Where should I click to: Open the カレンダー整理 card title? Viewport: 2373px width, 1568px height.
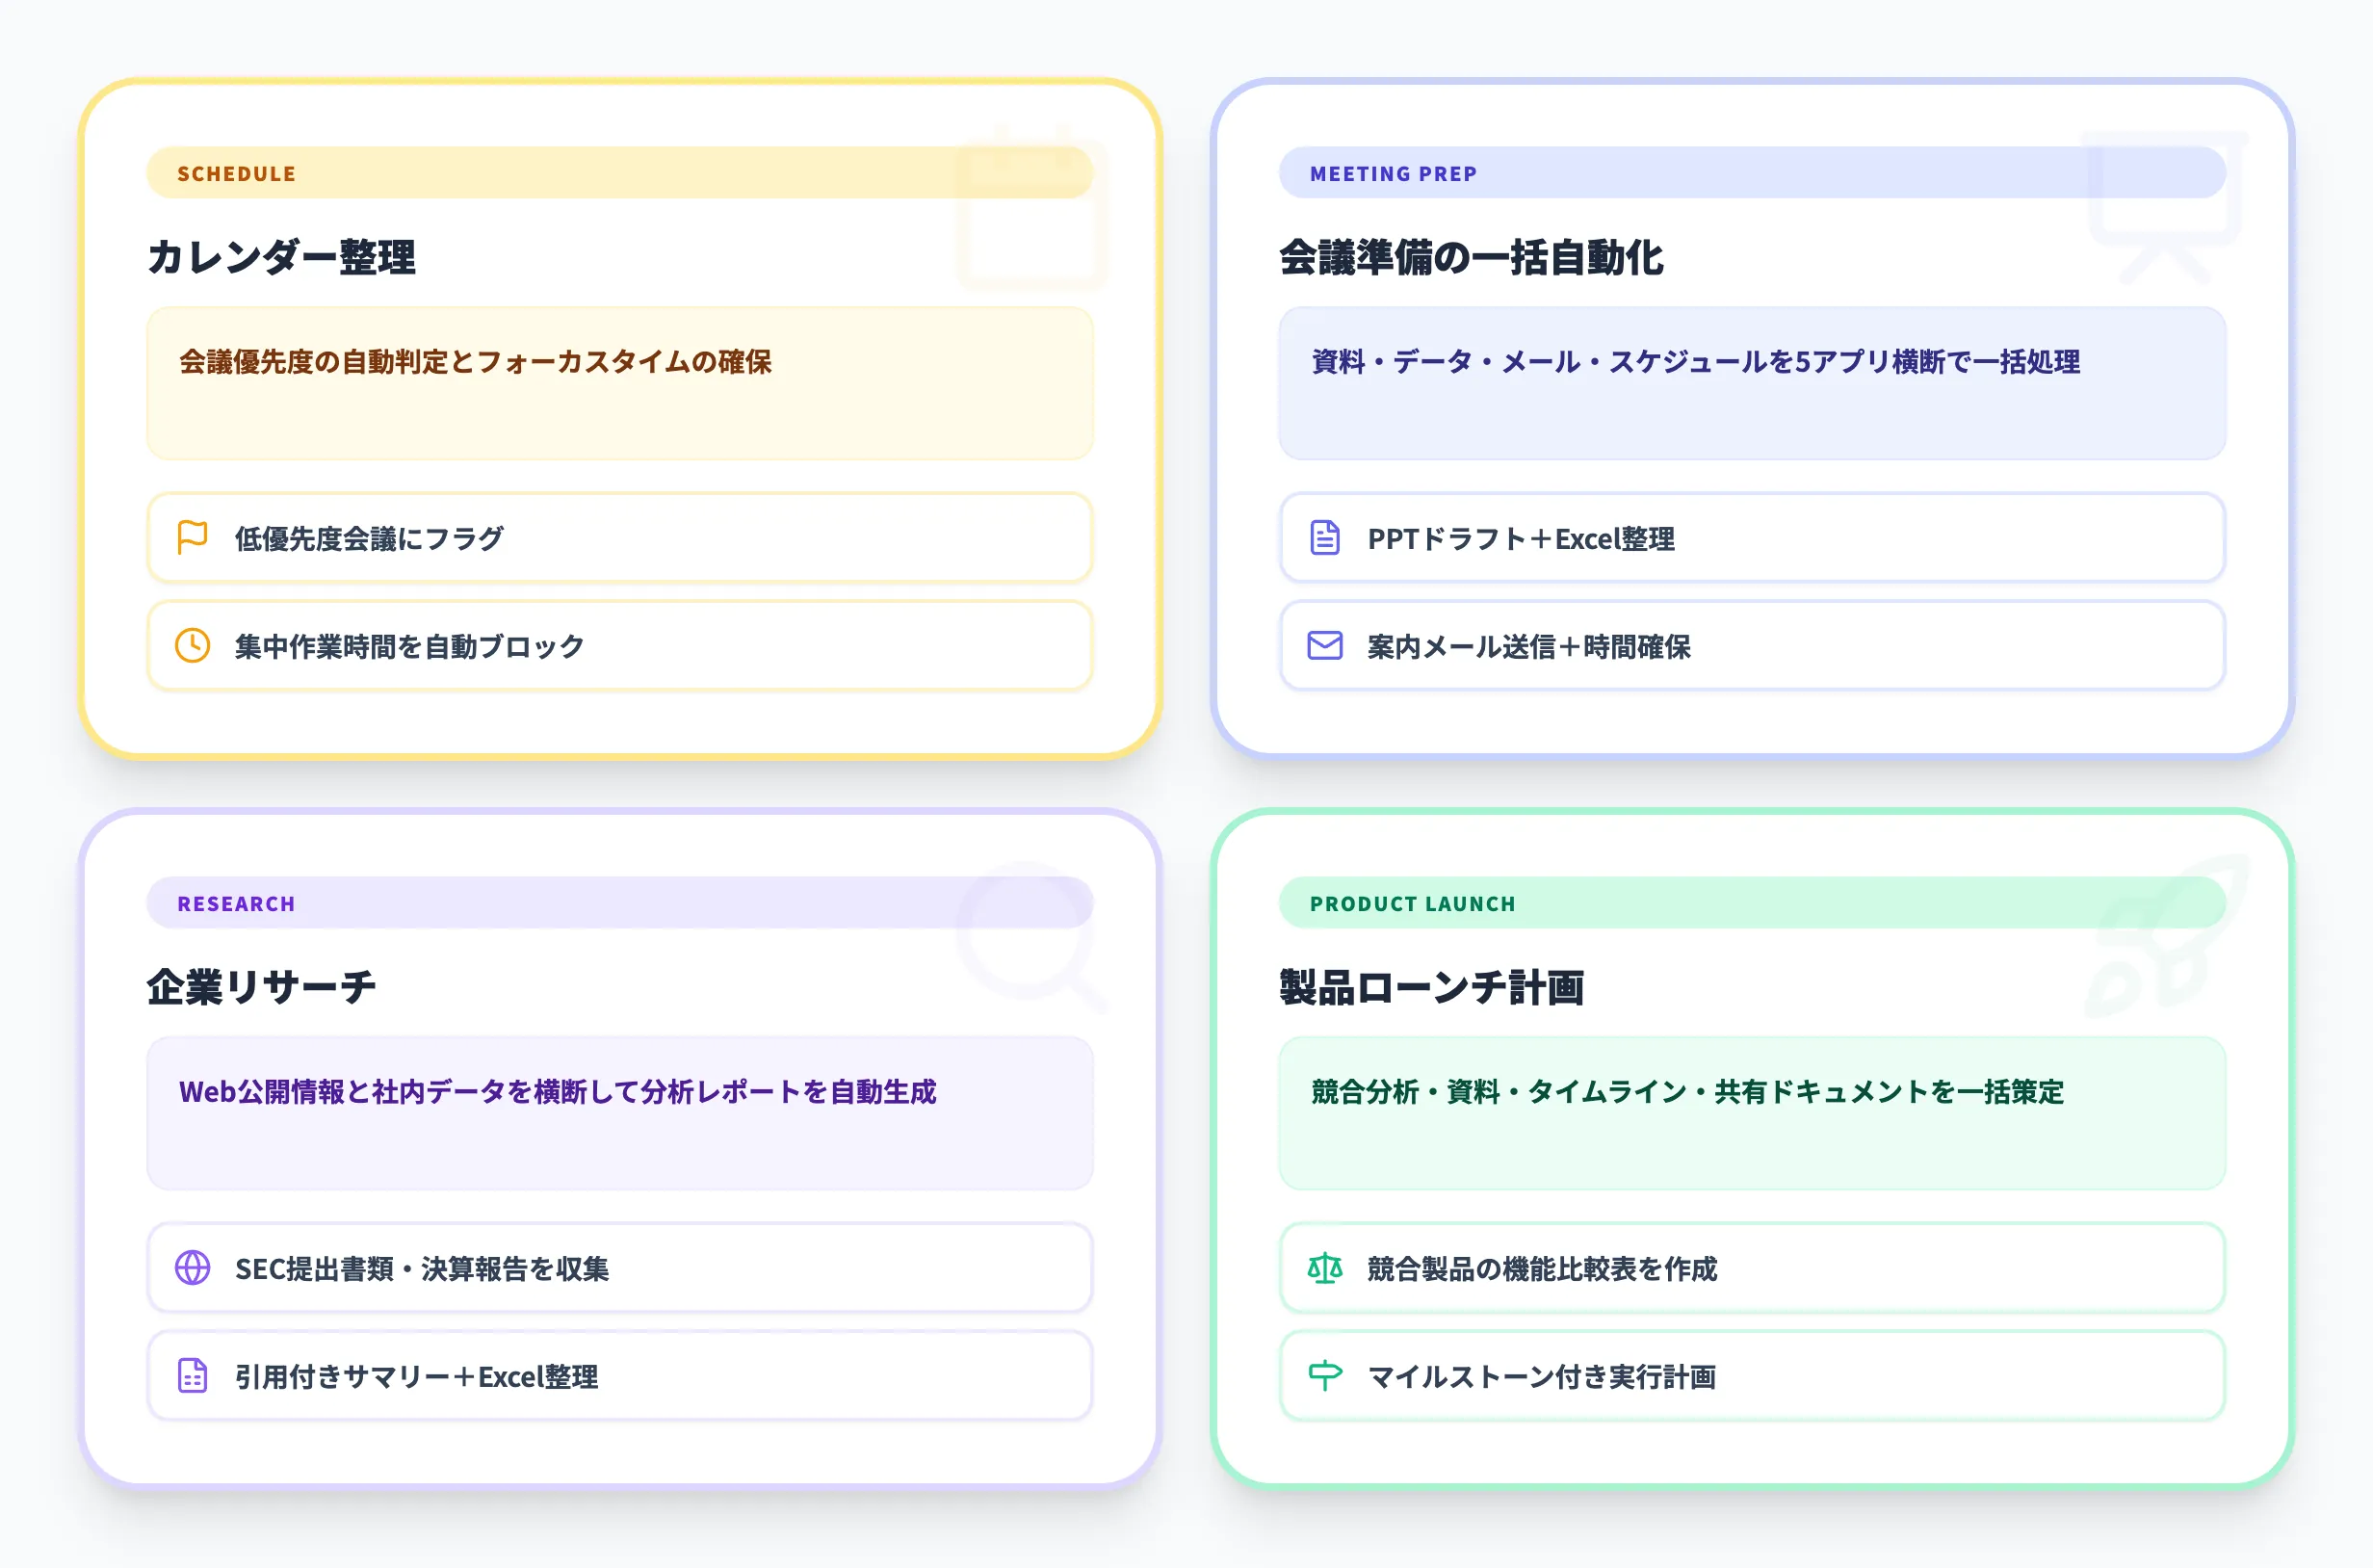[283, 256]
